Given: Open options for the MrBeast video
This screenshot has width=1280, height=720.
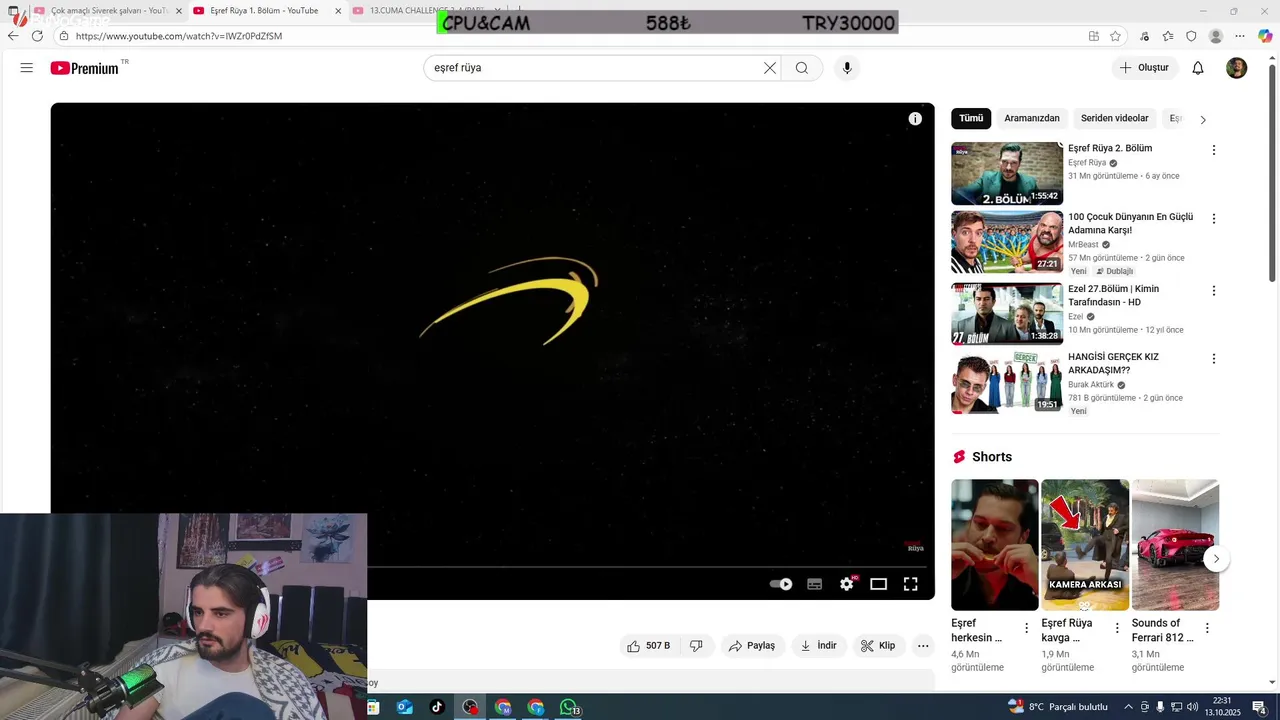Looking at the screenshot, I should tap(1214, 219).
